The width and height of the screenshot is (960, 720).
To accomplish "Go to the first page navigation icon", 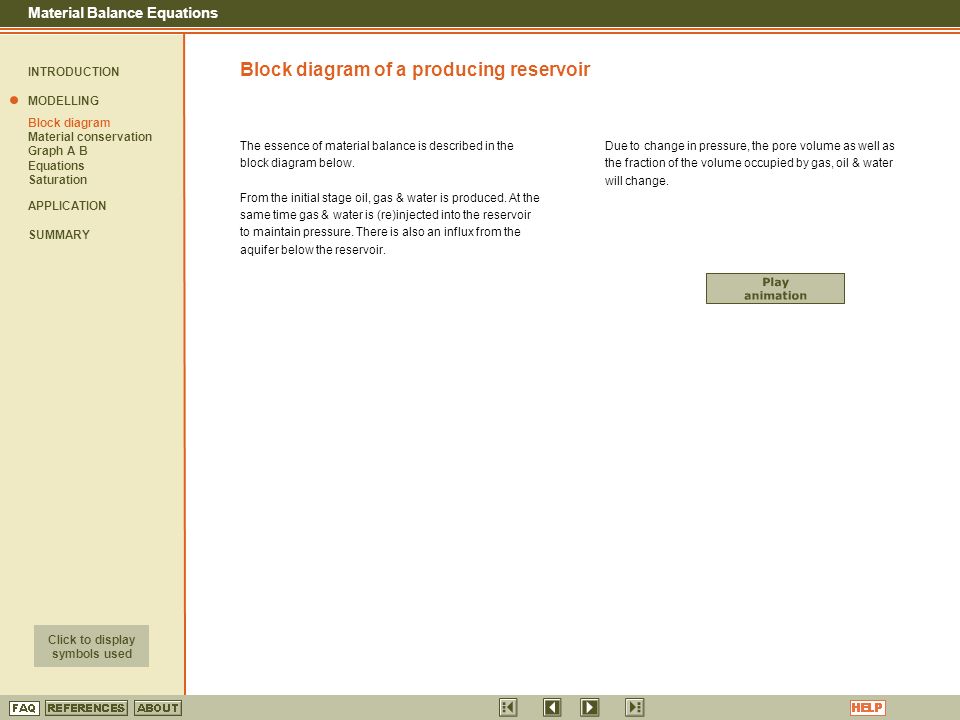I will [x=508, y=707].
